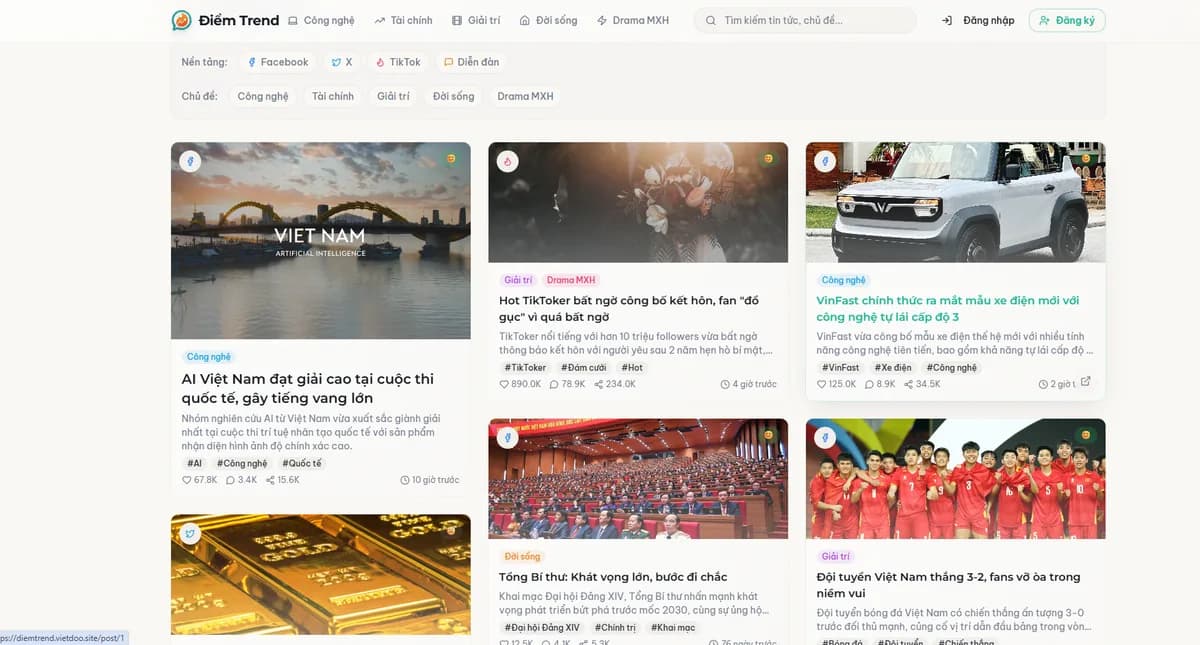This screenshot has width=1200, height=645.
Task: Click Facebook badge on AI Việt Nam card
Action: point(190,161)
